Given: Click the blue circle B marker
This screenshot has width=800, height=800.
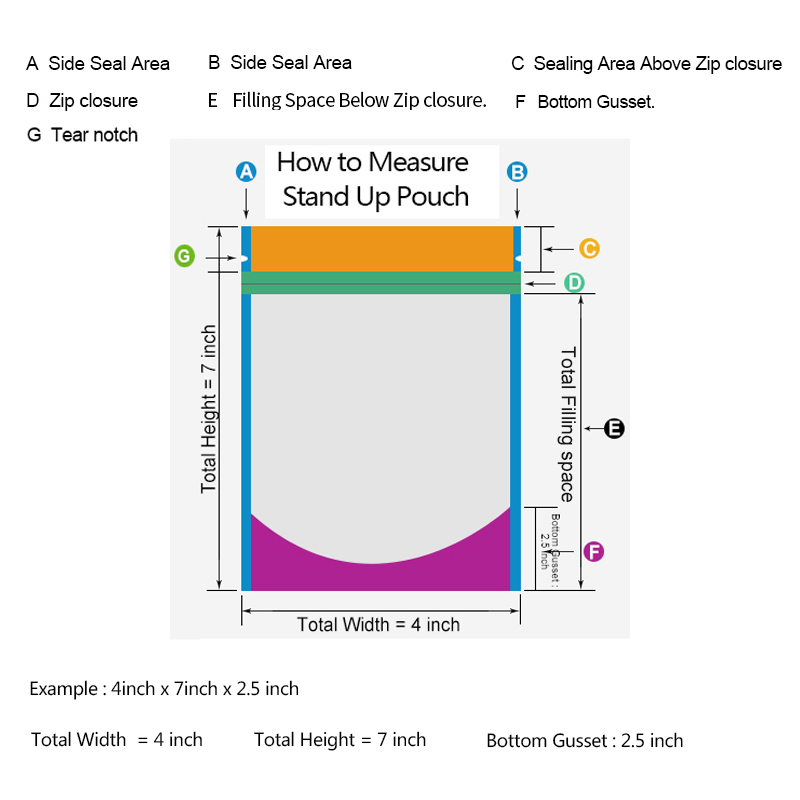Looking at the screenshot, I should [x=517, y=172].
